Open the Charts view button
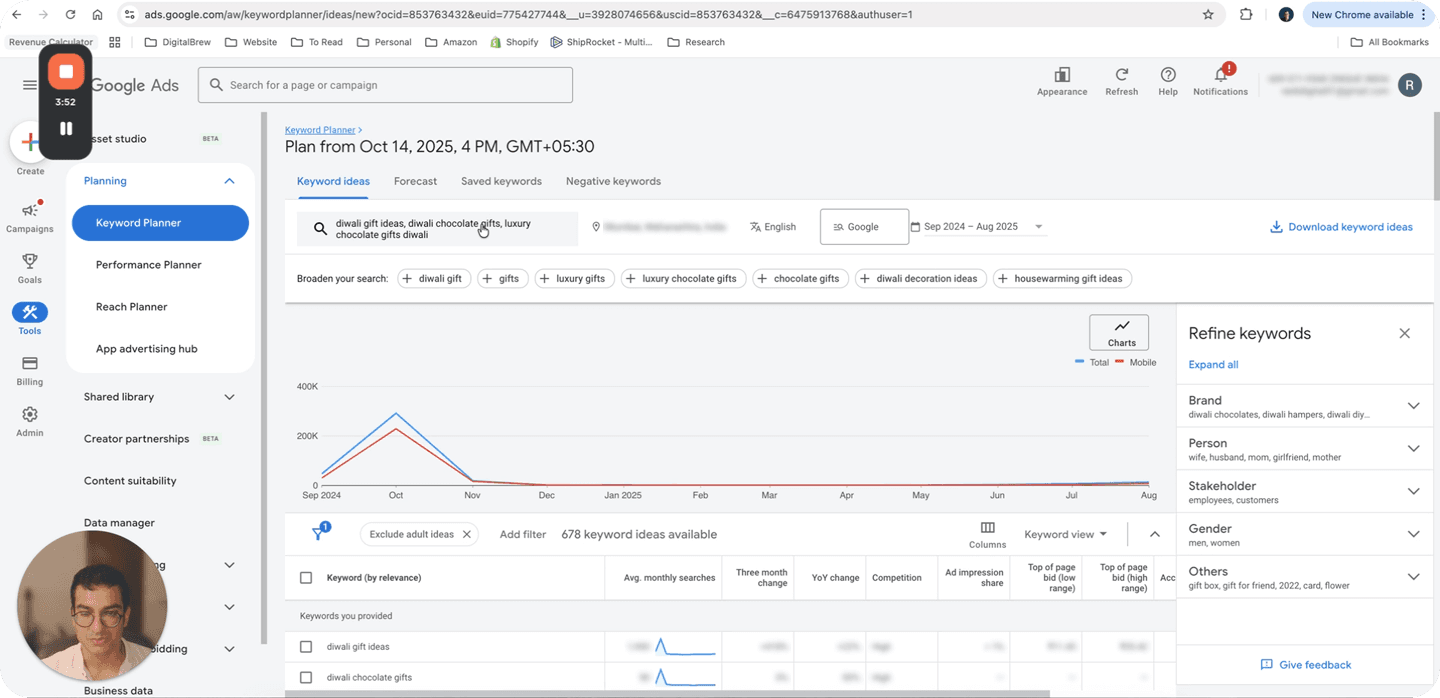Viewport: 1440px width, 698px height. (1119, 332)
